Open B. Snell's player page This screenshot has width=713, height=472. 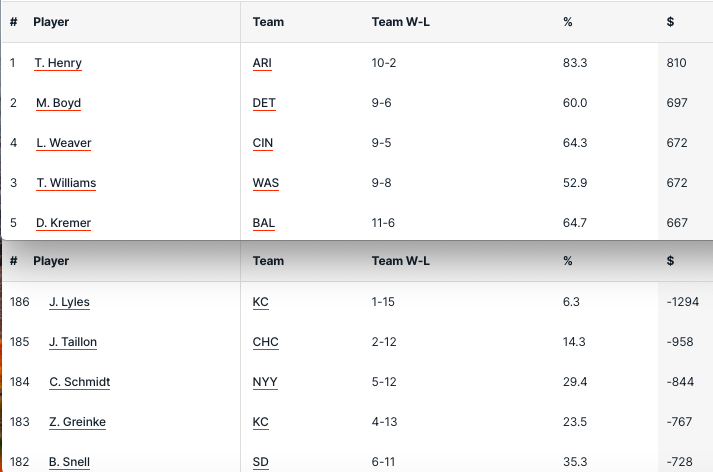[69, 462]
